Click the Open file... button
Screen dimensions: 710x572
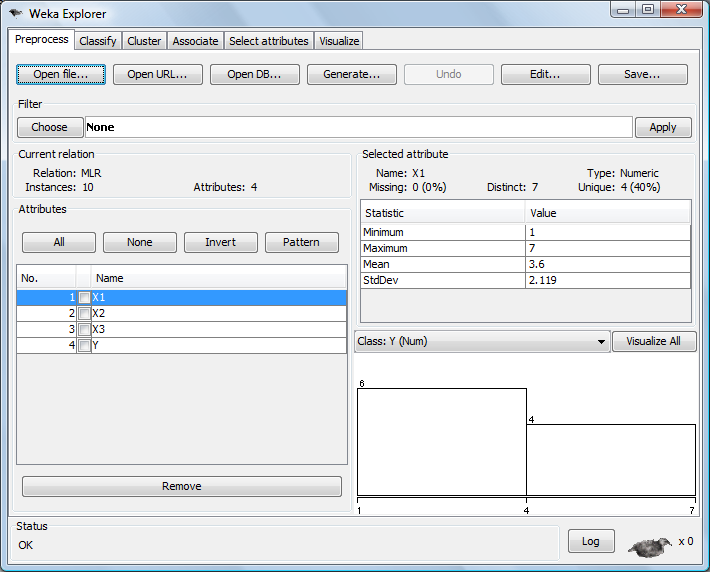61,74
